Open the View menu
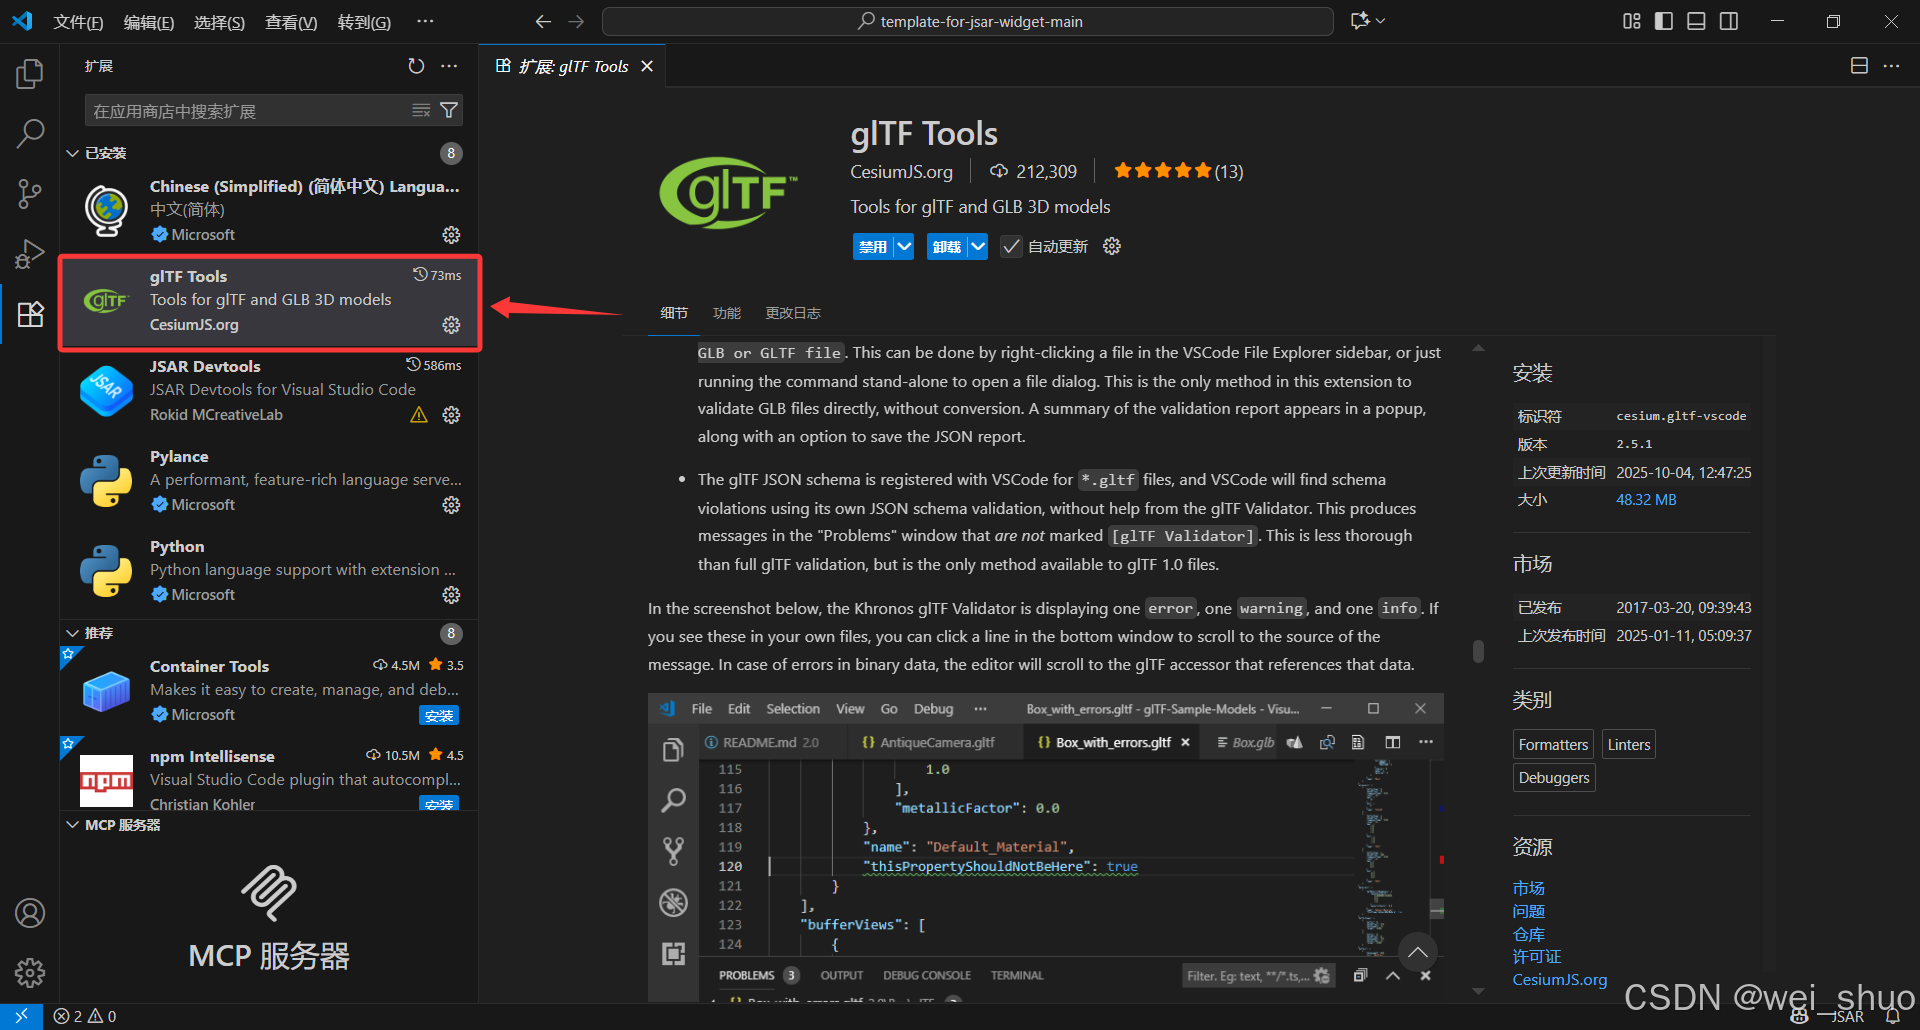This screenshot has width=1920, height=1030. coord(291,22)
